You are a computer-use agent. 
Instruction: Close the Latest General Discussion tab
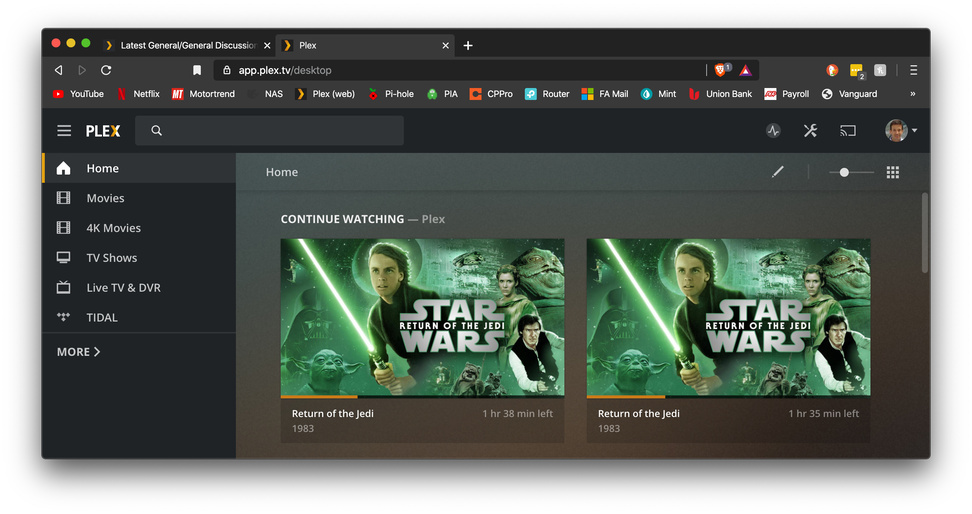tap(267, 45)
